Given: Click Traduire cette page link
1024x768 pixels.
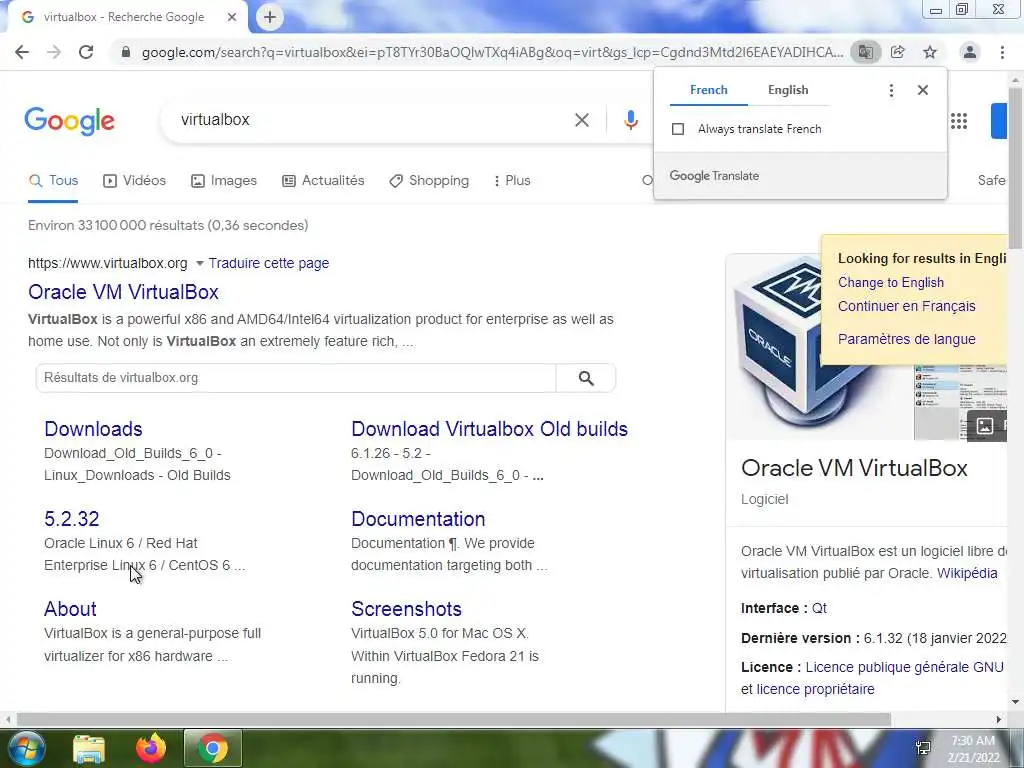Looking at the screenshot, I should click(x=268, y=263).
